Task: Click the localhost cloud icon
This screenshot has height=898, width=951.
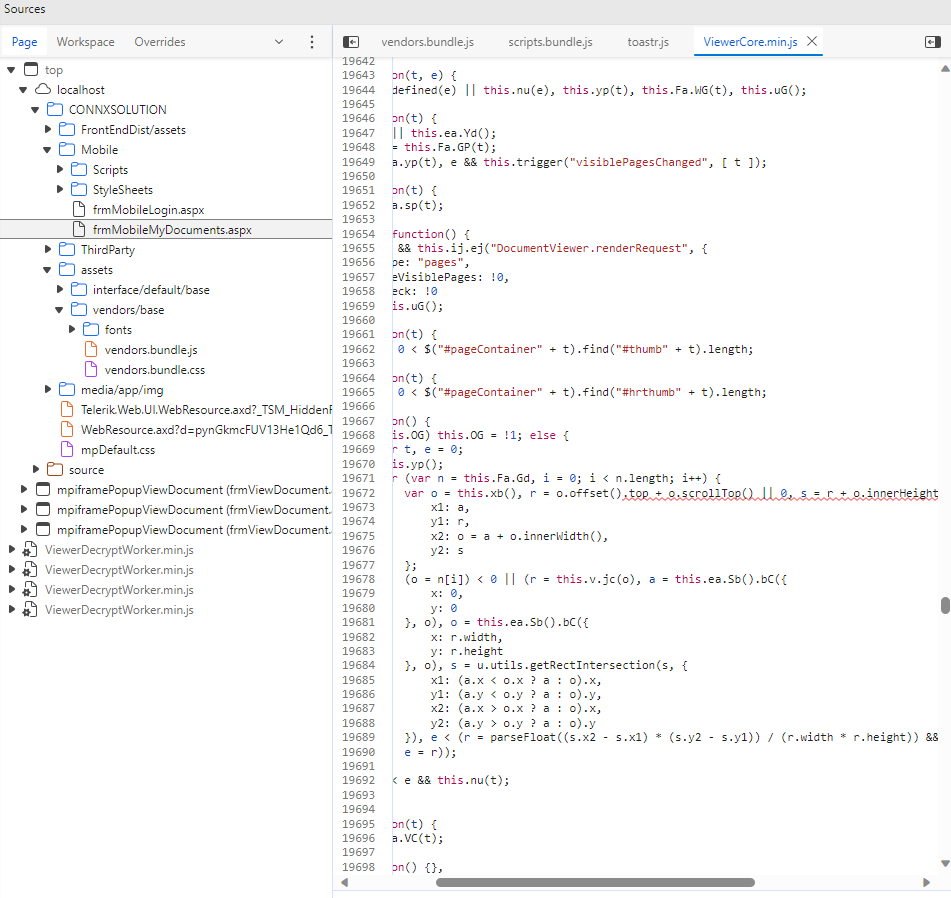Action: 43,90
